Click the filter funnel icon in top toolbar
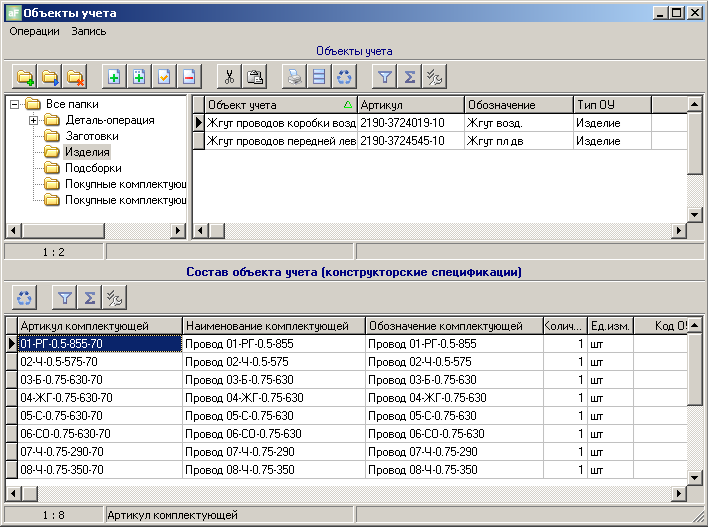Viewport: 708px width, 527px height. 384,76
